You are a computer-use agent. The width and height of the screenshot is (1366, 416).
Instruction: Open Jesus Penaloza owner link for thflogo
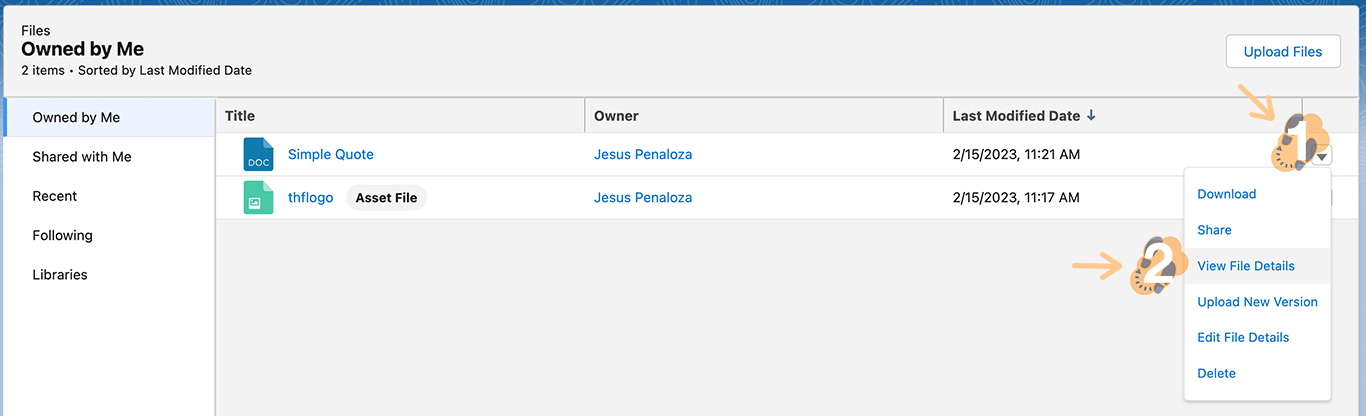point(642,198)
